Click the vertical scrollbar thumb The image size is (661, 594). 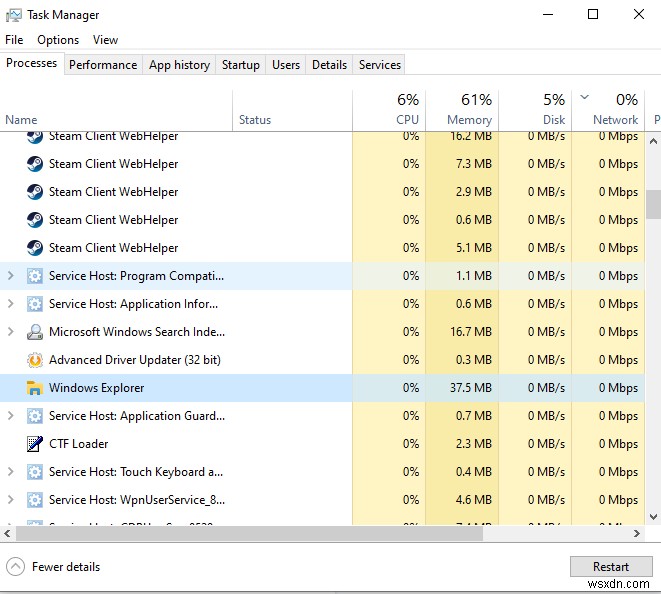pos(653,204)
